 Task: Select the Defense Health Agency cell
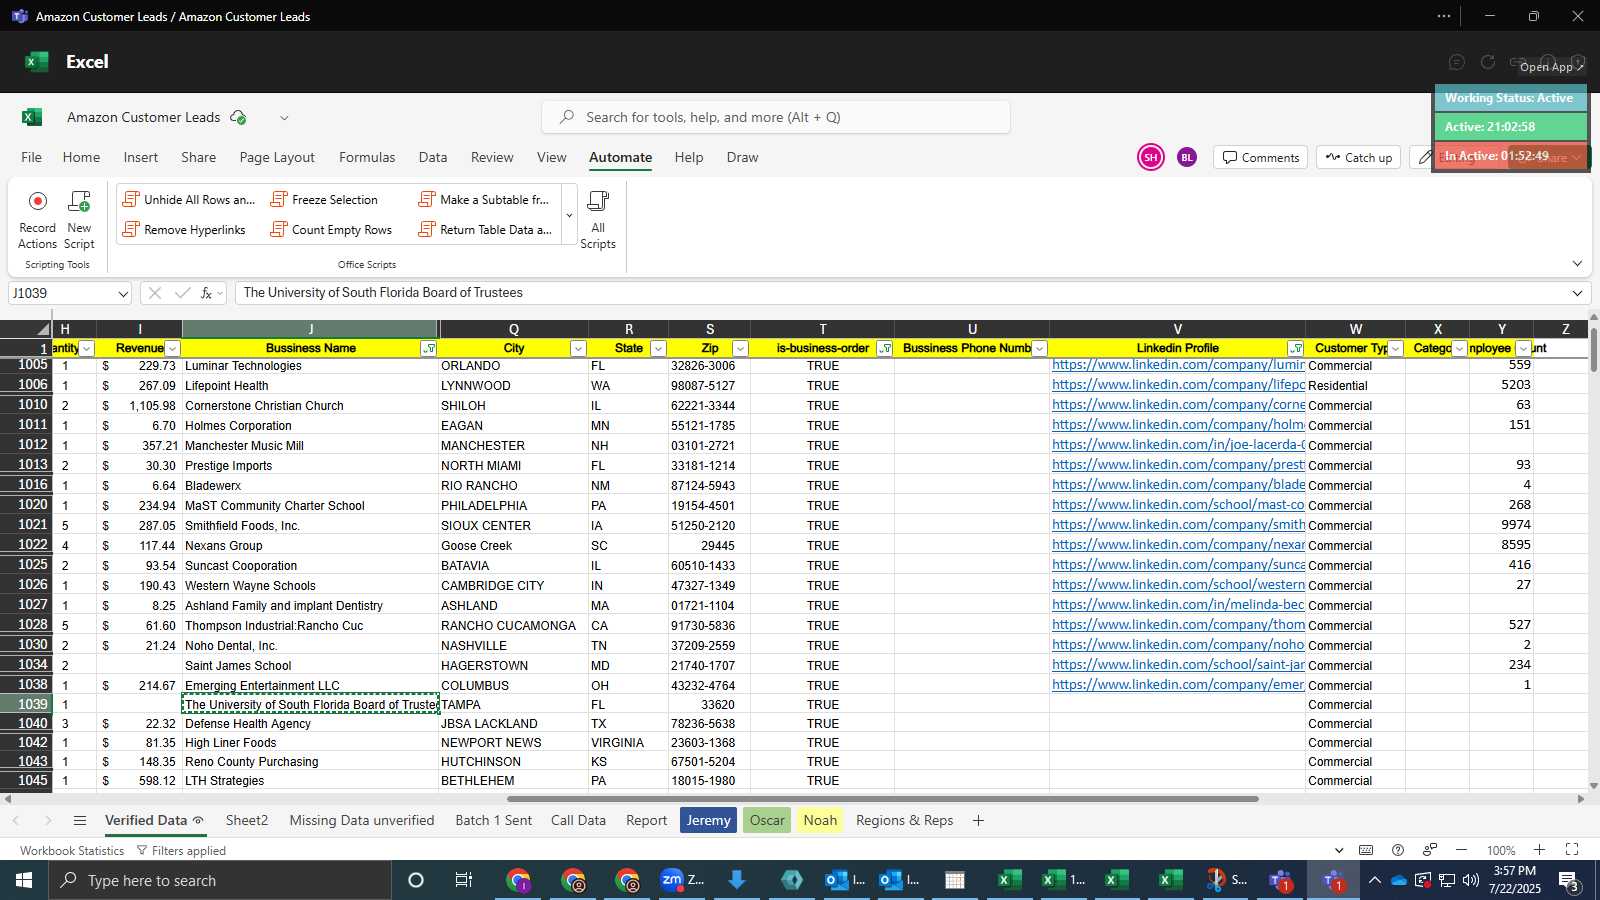[310, 724]
